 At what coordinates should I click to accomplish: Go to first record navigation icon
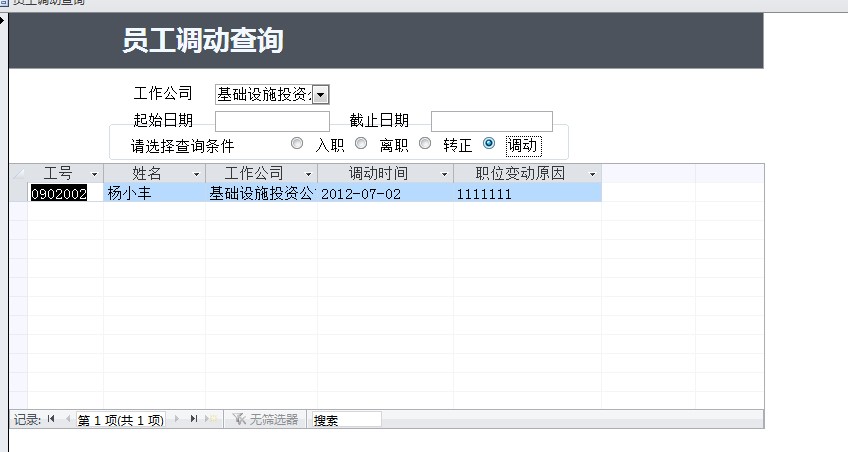coord(51,418)
